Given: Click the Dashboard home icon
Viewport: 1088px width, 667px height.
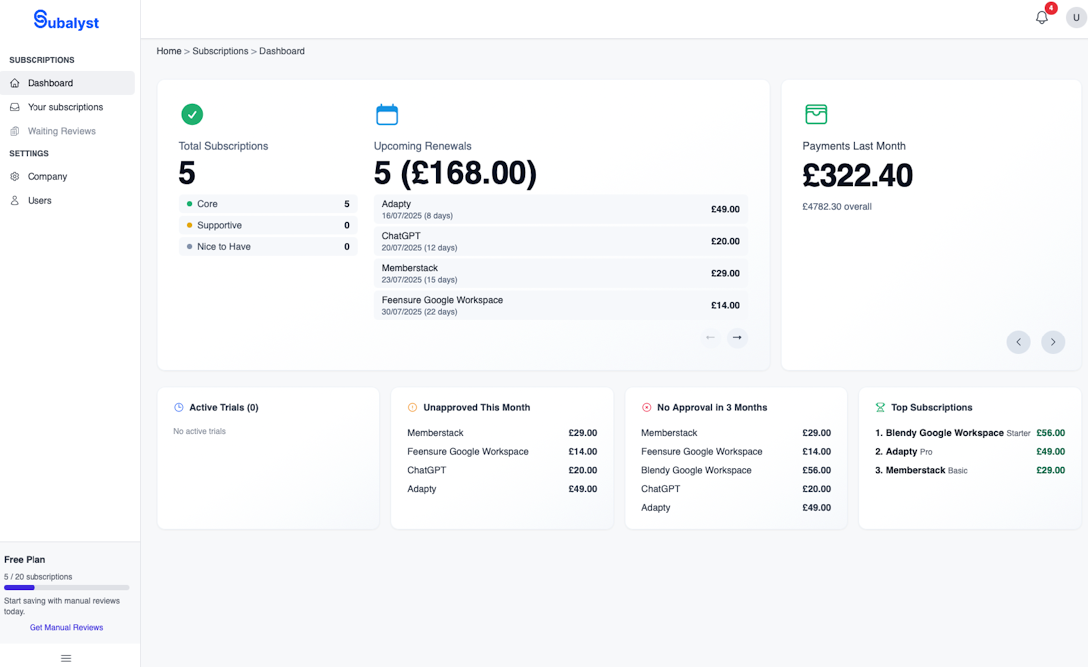Looking at the screenshot, I should coord(15,83).
